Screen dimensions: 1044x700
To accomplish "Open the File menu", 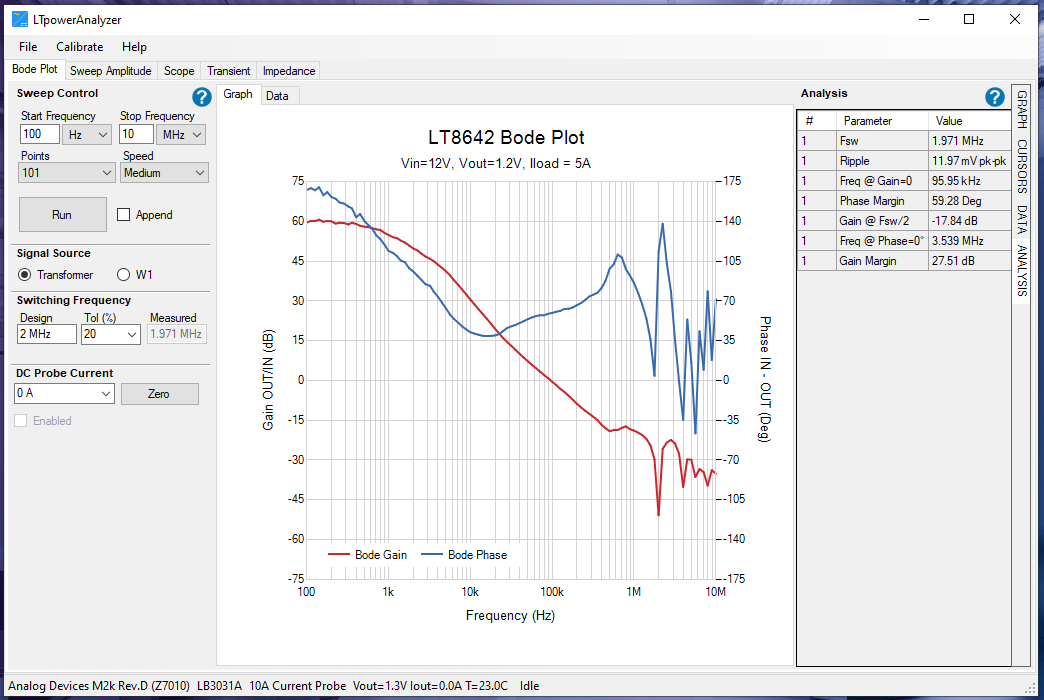I will [x=27, y=46].
